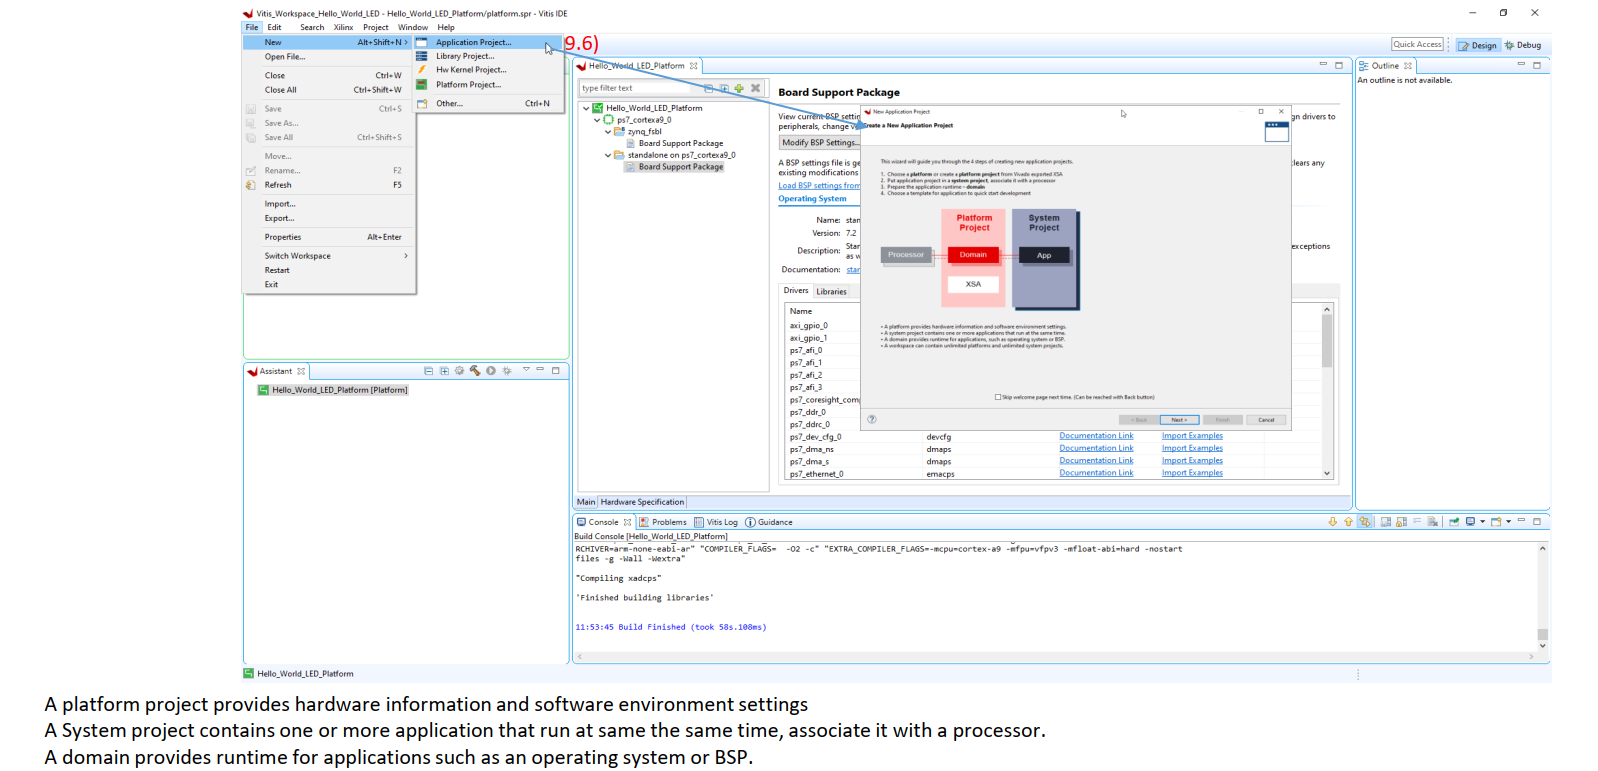Click Cancel in New Application Project dialog

1266,420
